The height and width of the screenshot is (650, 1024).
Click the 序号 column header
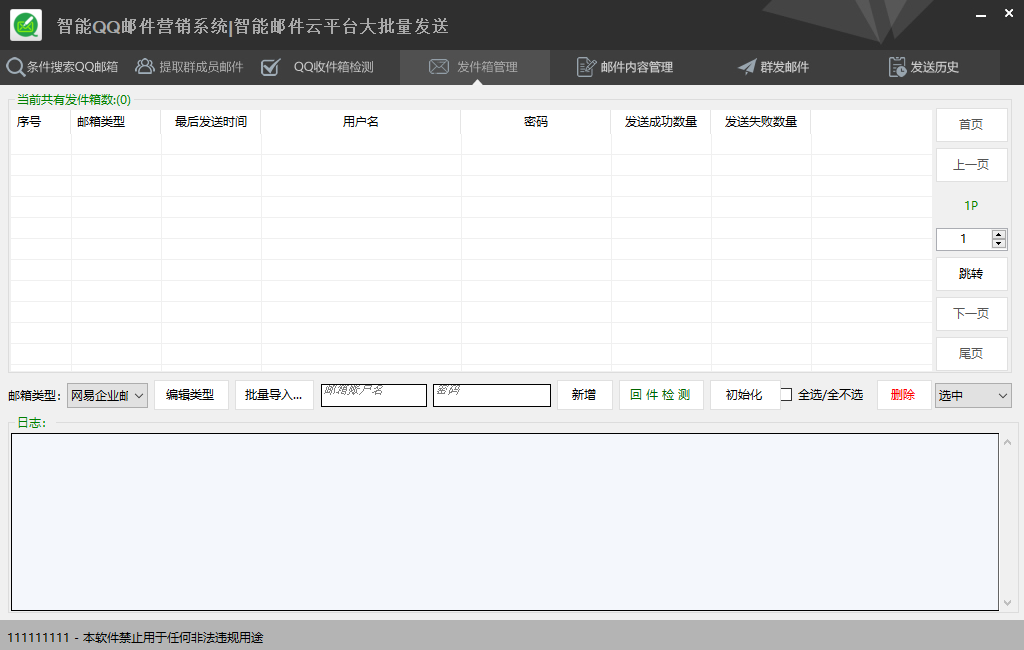pos(40,122)
